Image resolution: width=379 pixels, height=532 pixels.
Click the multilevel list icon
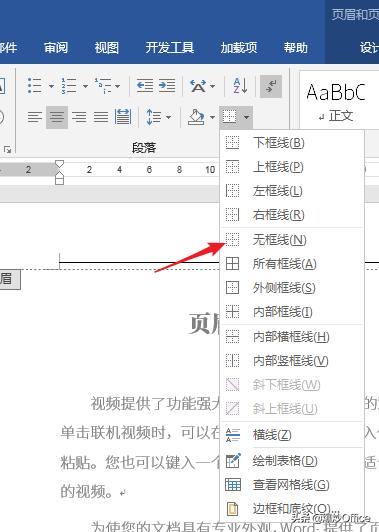103,86
